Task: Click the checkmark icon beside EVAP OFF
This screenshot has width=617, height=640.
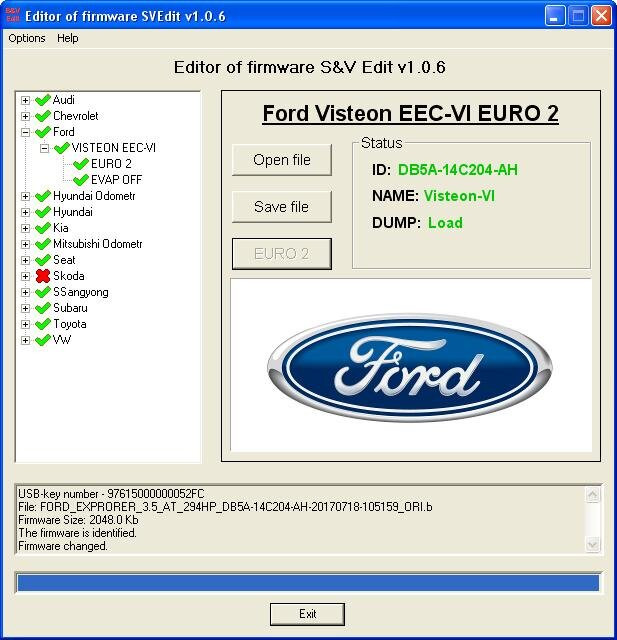Action: [x=80, y=180]
